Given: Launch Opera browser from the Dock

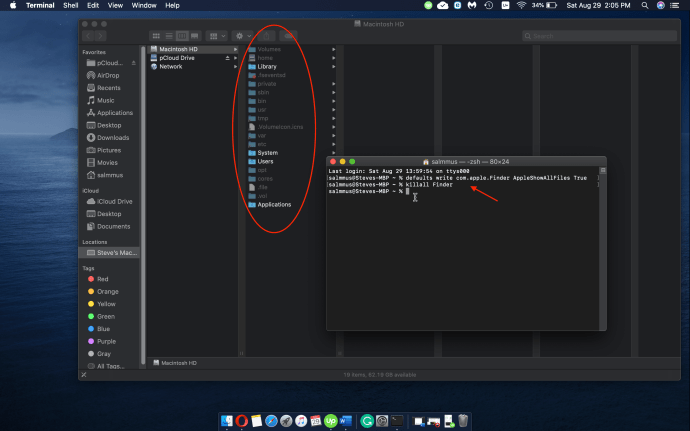Looking at the screenshot, I should (242, 421).
